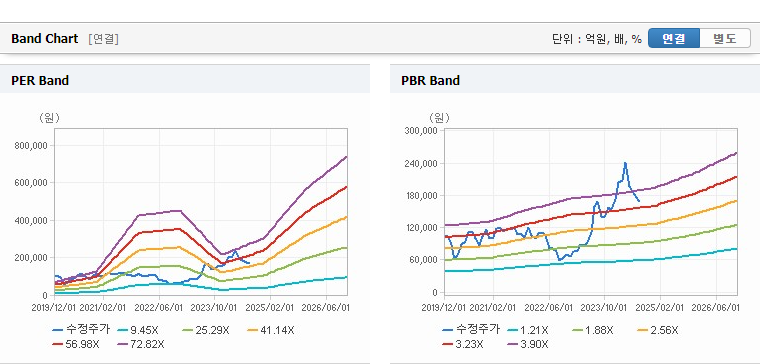
Task: Click 2025/02/01 x-axis label in PER chart
Action: click(270, 308)
